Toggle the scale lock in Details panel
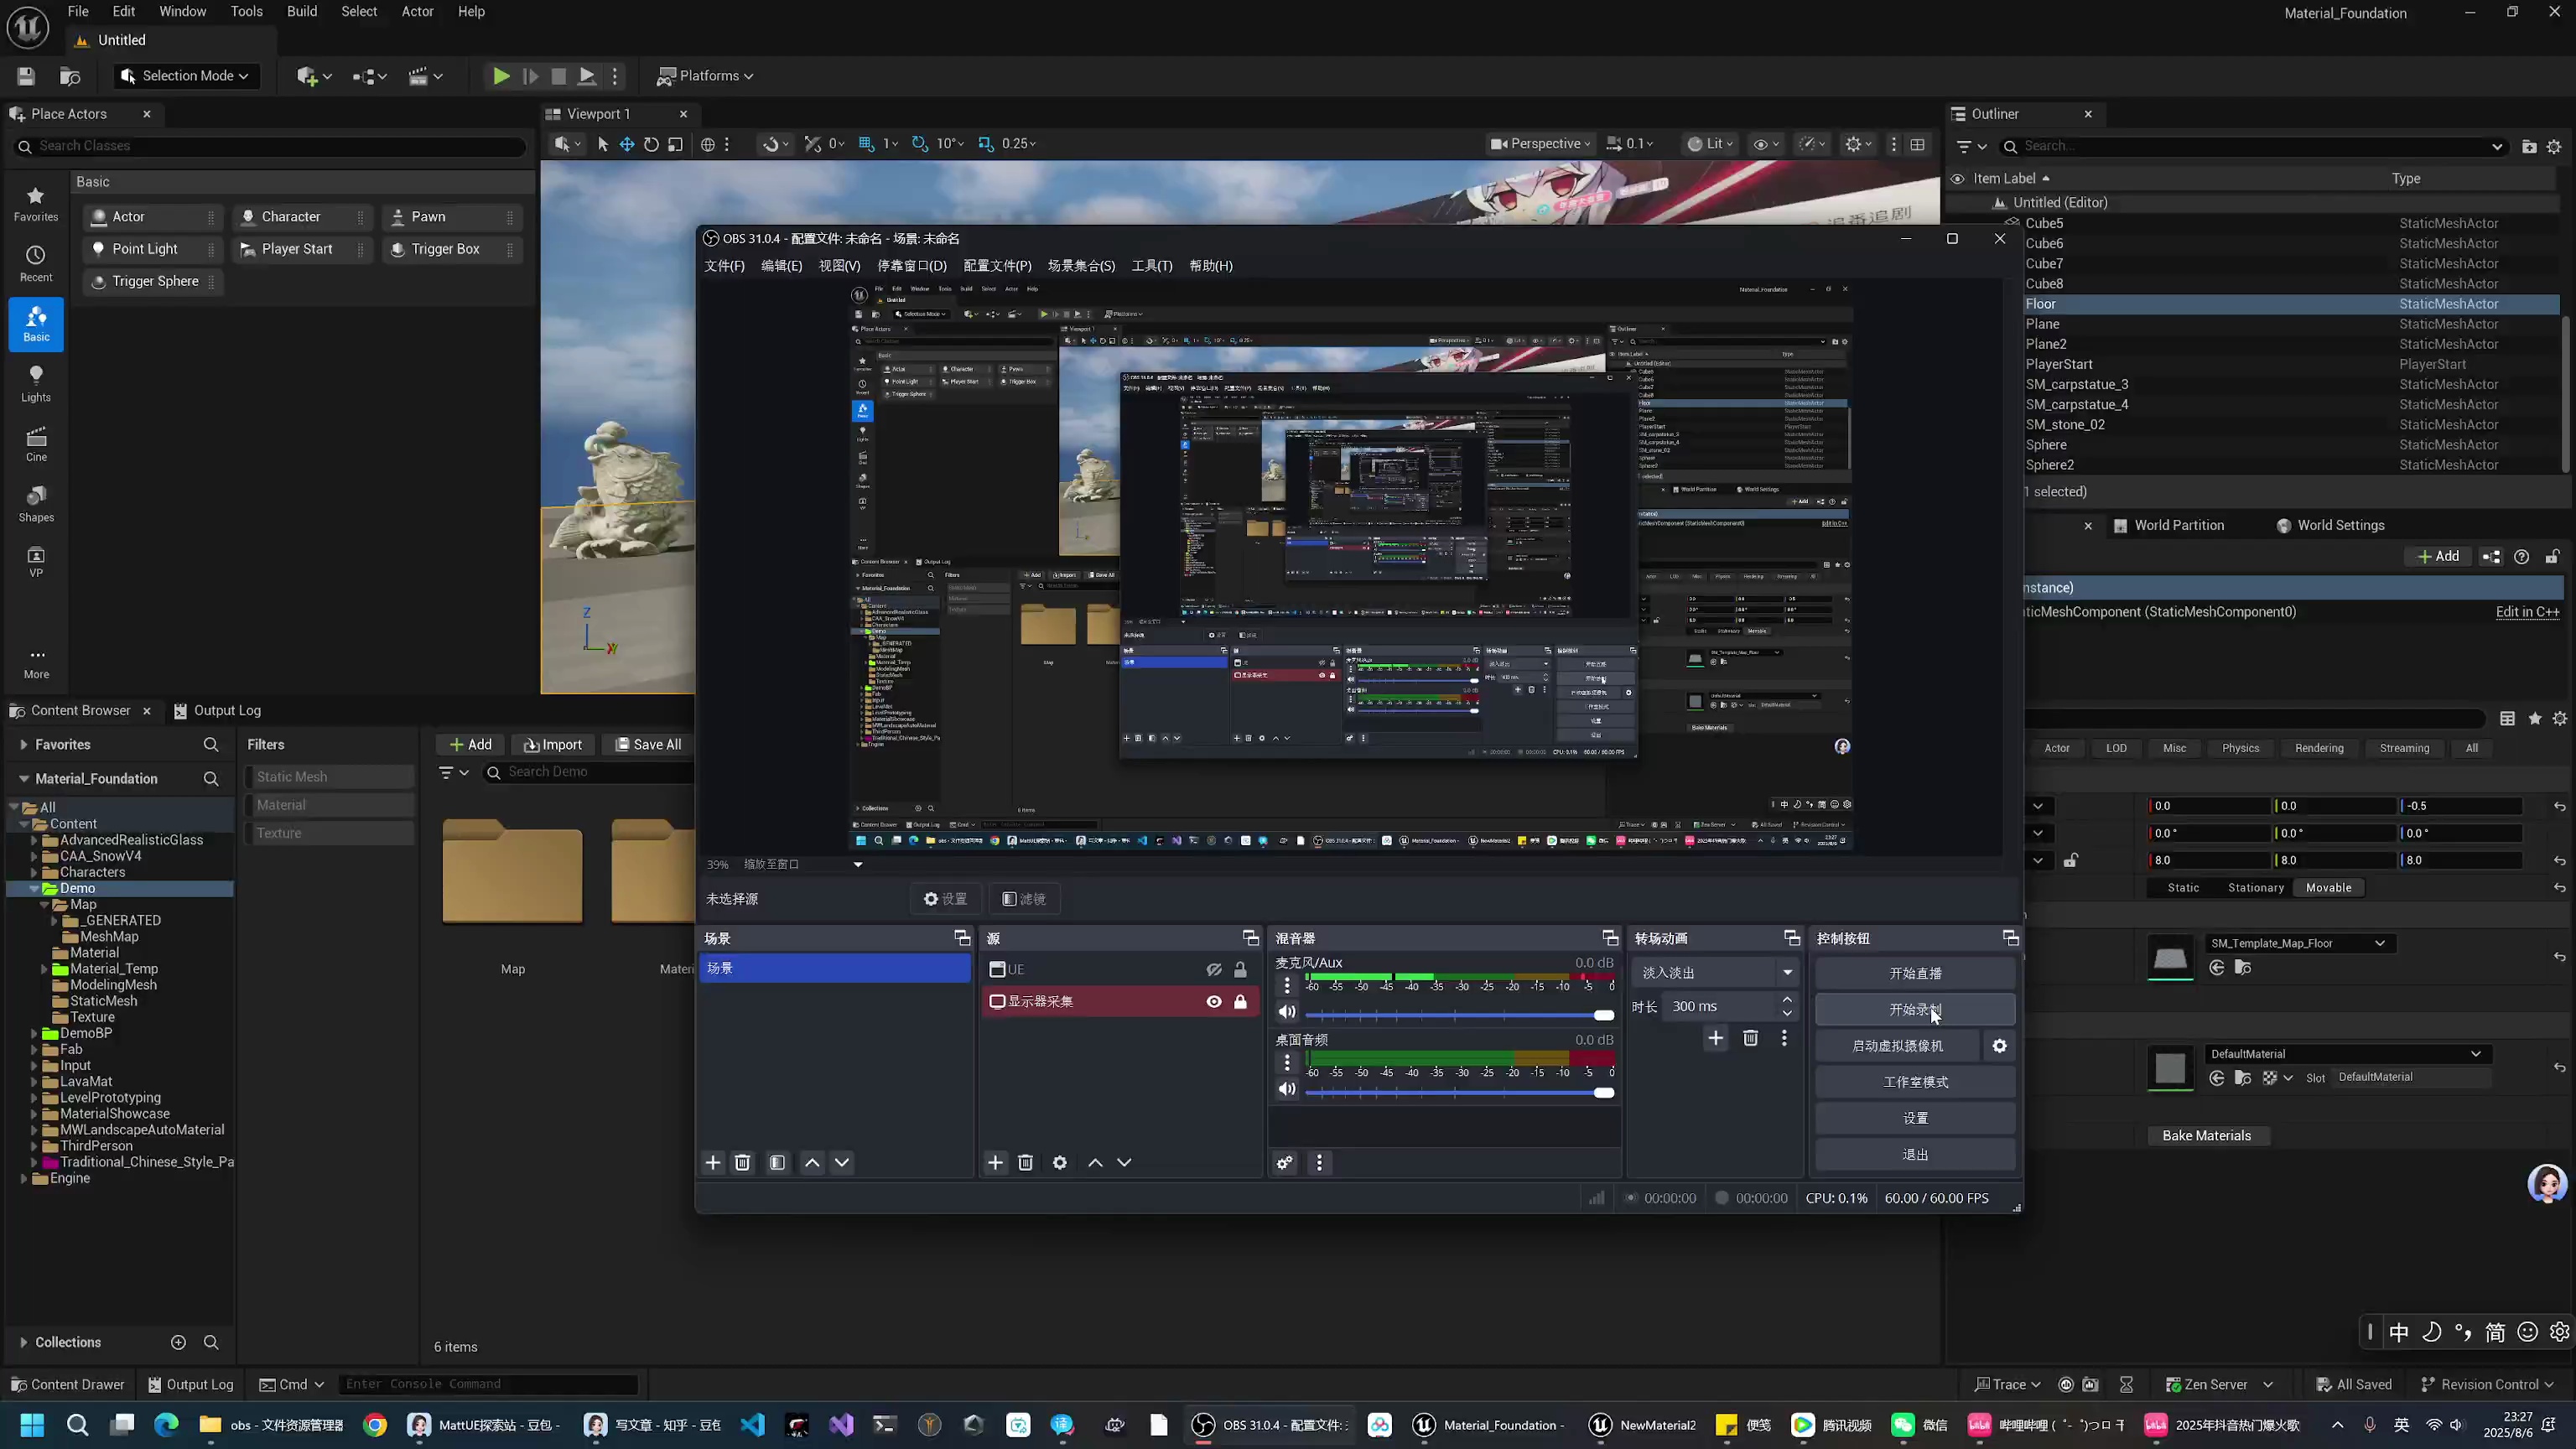This screenshot has width=2576, height=1449. click(2070, 860)
